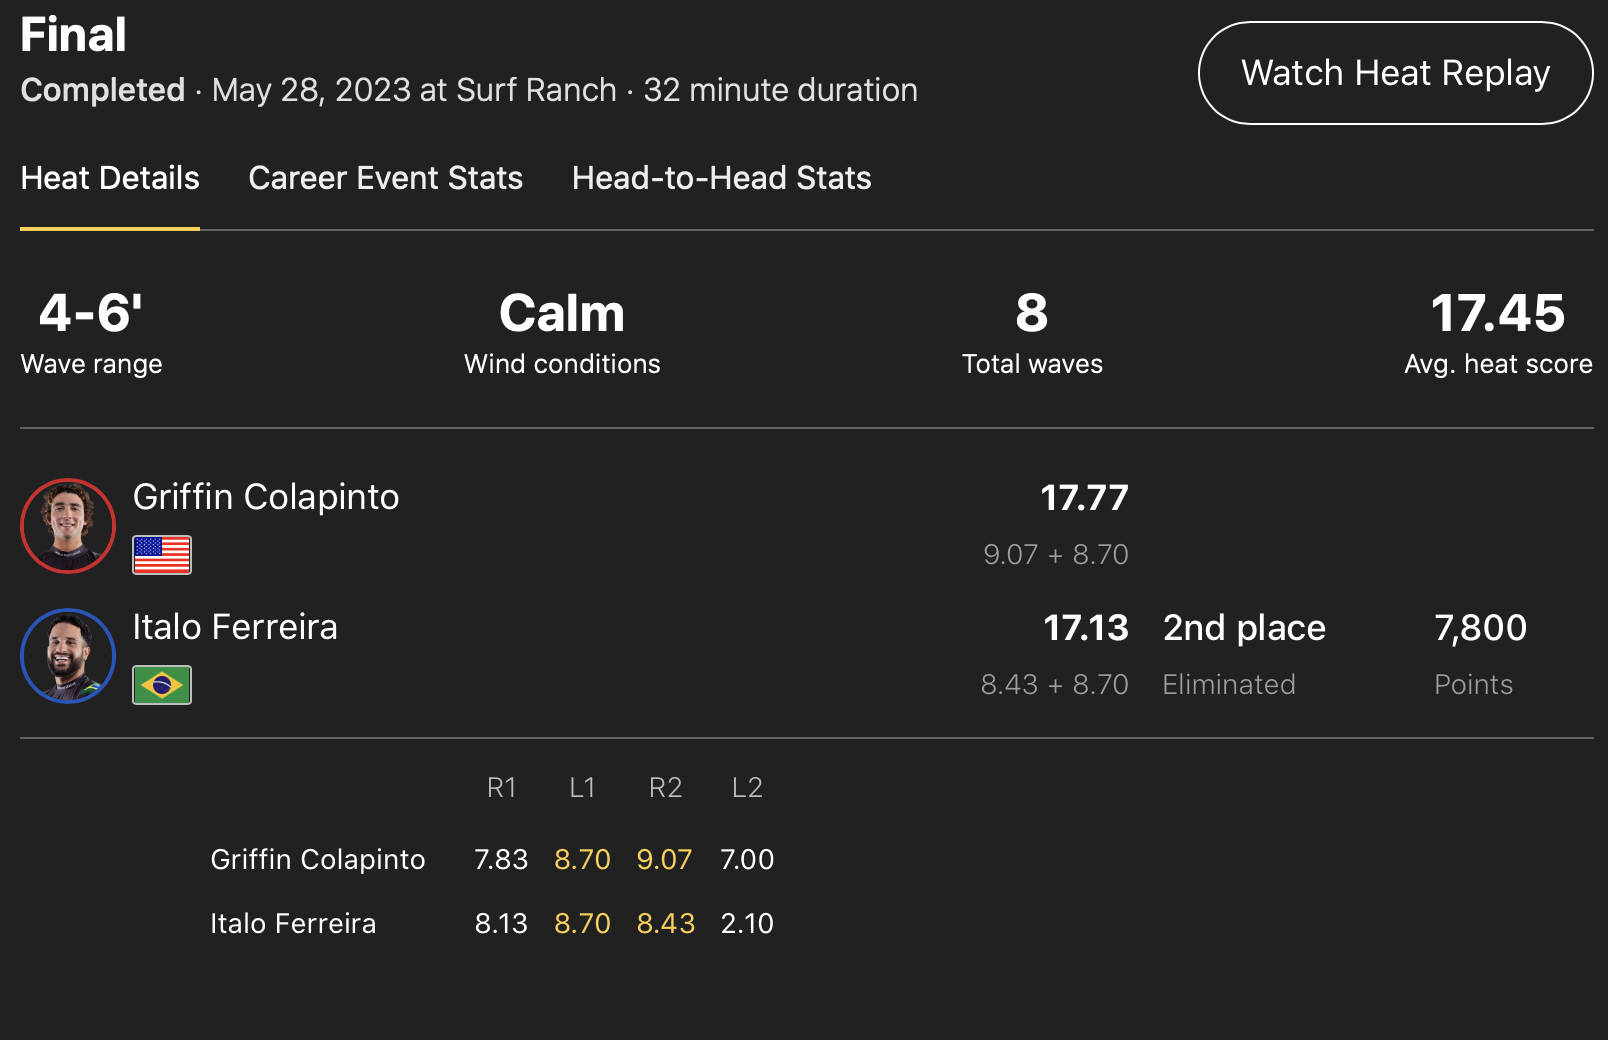Click Italo Ferreira's name in score table

tap(293, 923)
